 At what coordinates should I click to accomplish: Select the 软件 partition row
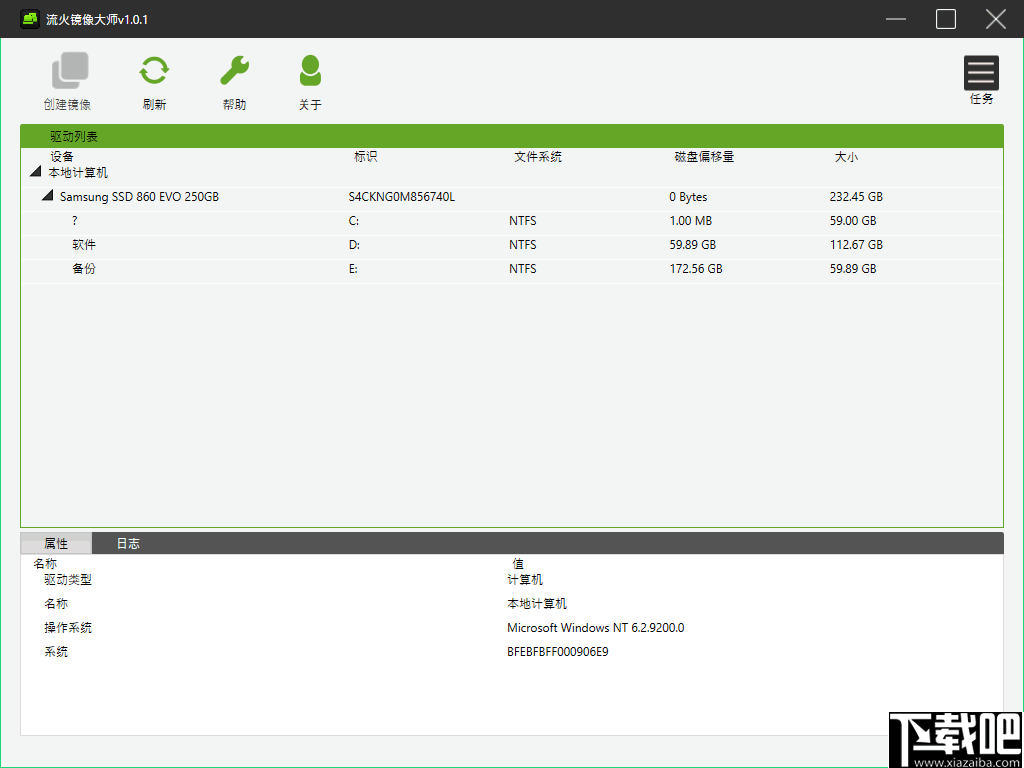(512, 245)
